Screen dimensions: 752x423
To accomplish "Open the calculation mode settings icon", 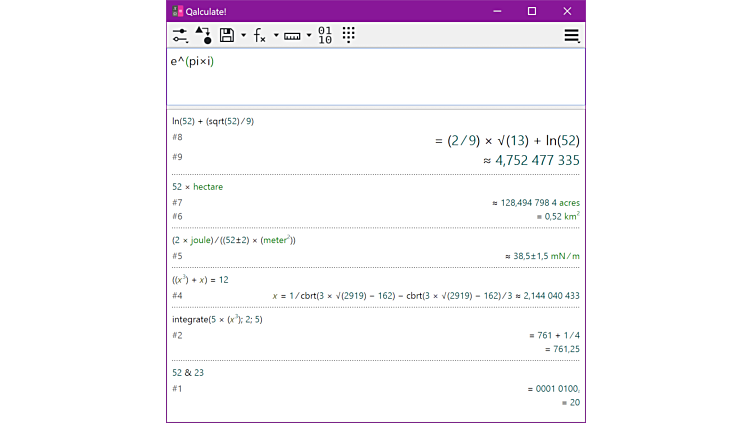I will tap(180, 35).
